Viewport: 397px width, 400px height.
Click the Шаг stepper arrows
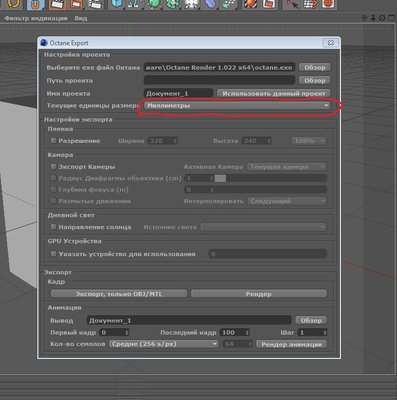[x=325, y=332]
